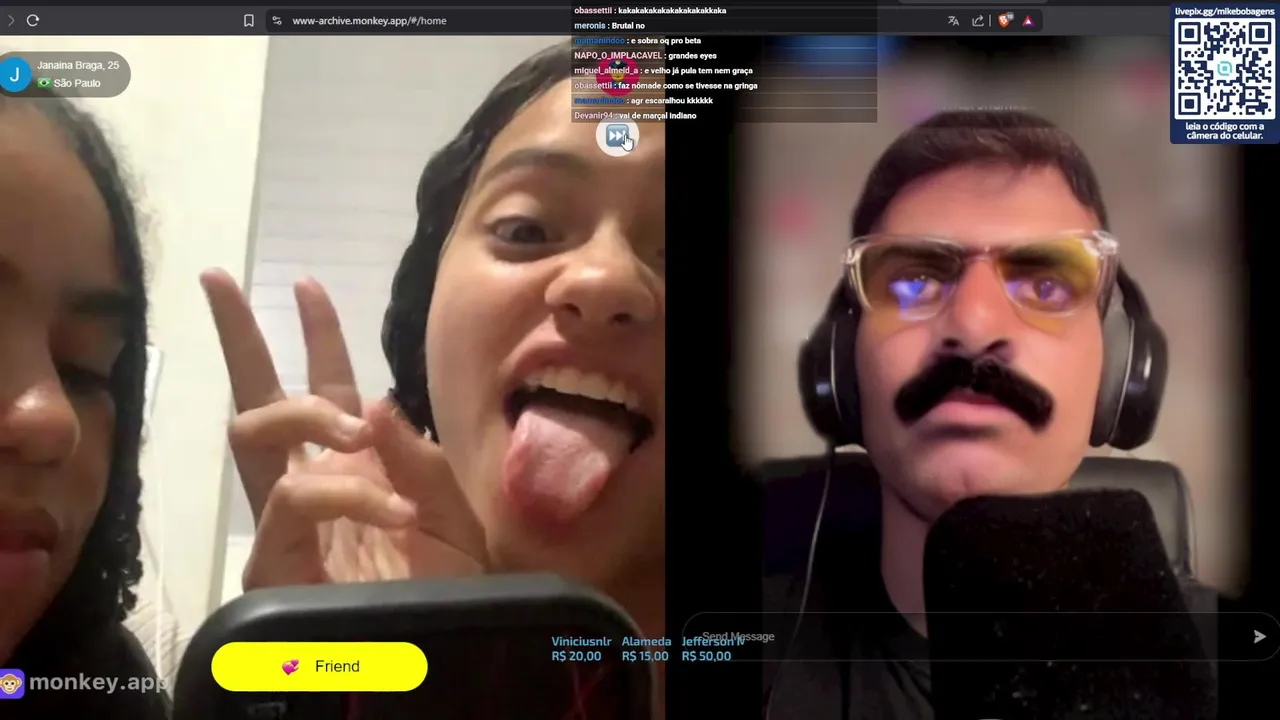Send the message with the arrow icon
Image resolution: width=1280 pixels, height=720 pixels.
[x=1260, y=636]
